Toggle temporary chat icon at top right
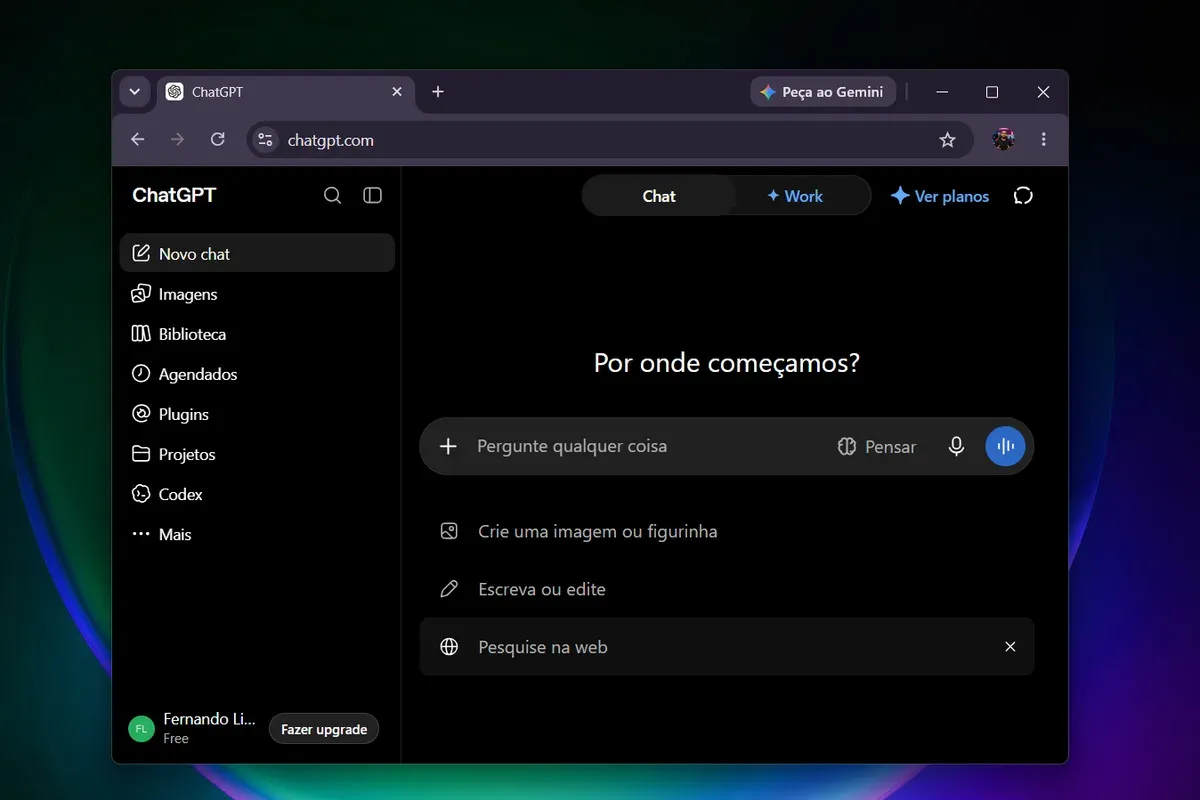 click(x=1023, y=196)
